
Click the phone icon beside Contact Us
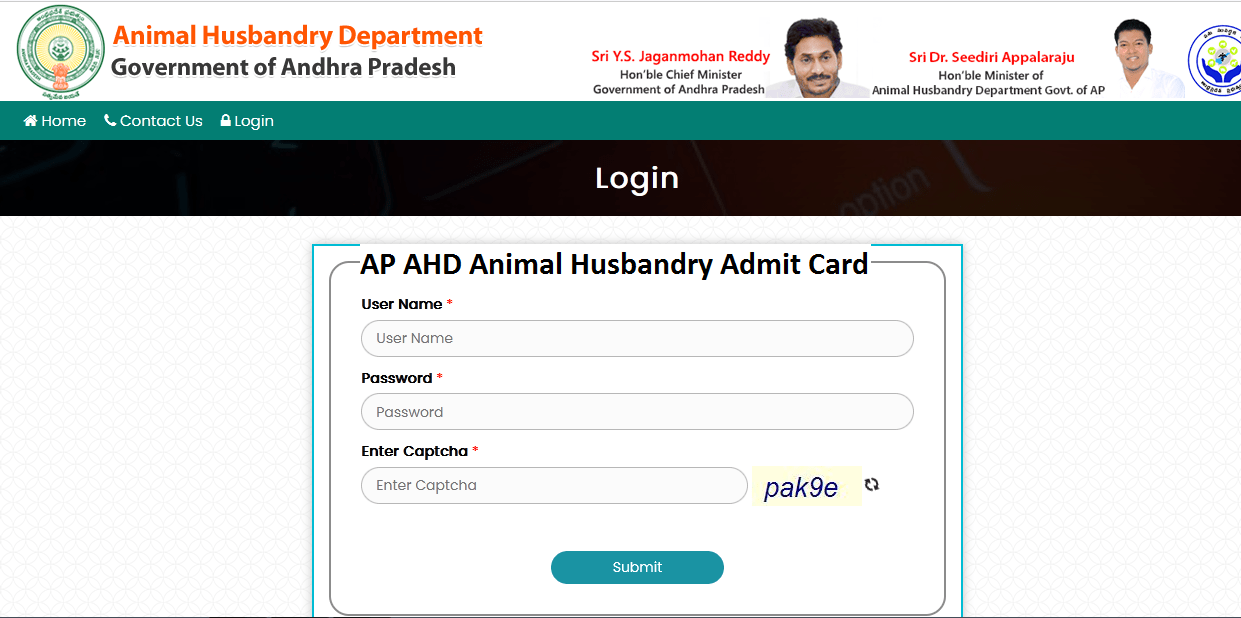(110, 120)
